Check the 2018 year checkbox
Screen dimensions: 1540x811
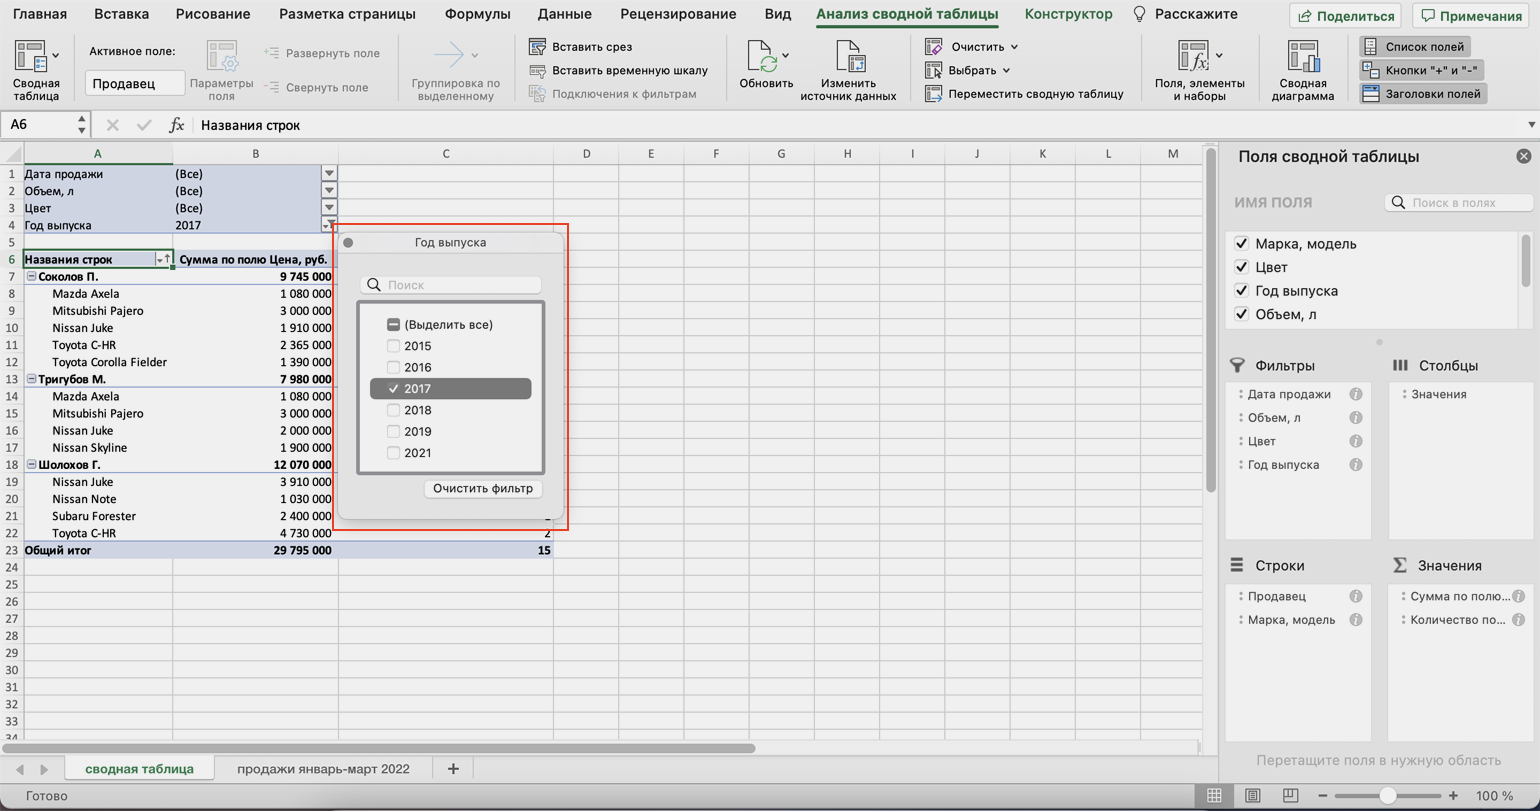tap(393, 410)
